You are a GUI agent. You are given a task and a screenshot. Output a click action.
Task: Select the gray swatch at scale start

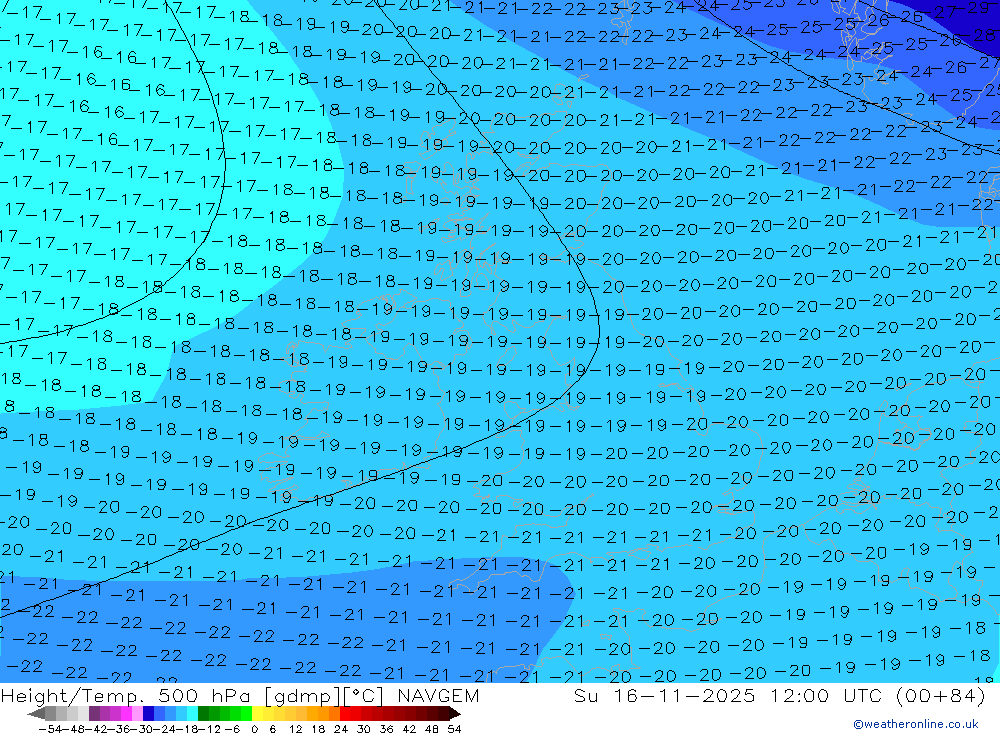(50, 713)
